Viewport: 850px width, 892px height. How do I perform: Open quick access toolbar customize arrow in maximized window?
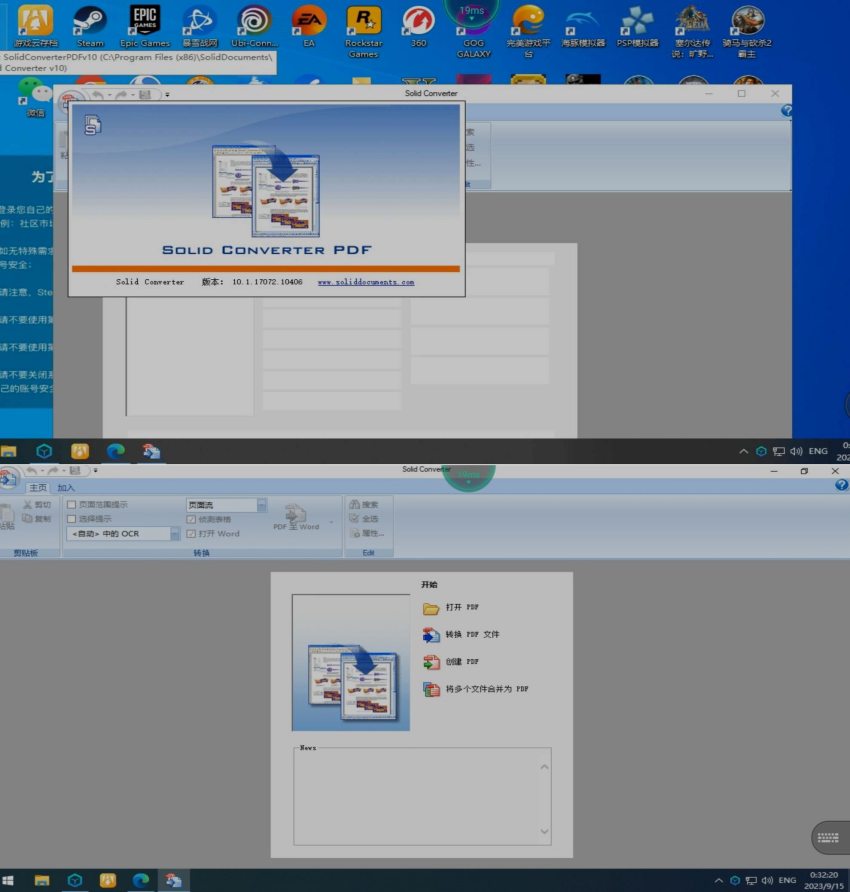[96, 470]
